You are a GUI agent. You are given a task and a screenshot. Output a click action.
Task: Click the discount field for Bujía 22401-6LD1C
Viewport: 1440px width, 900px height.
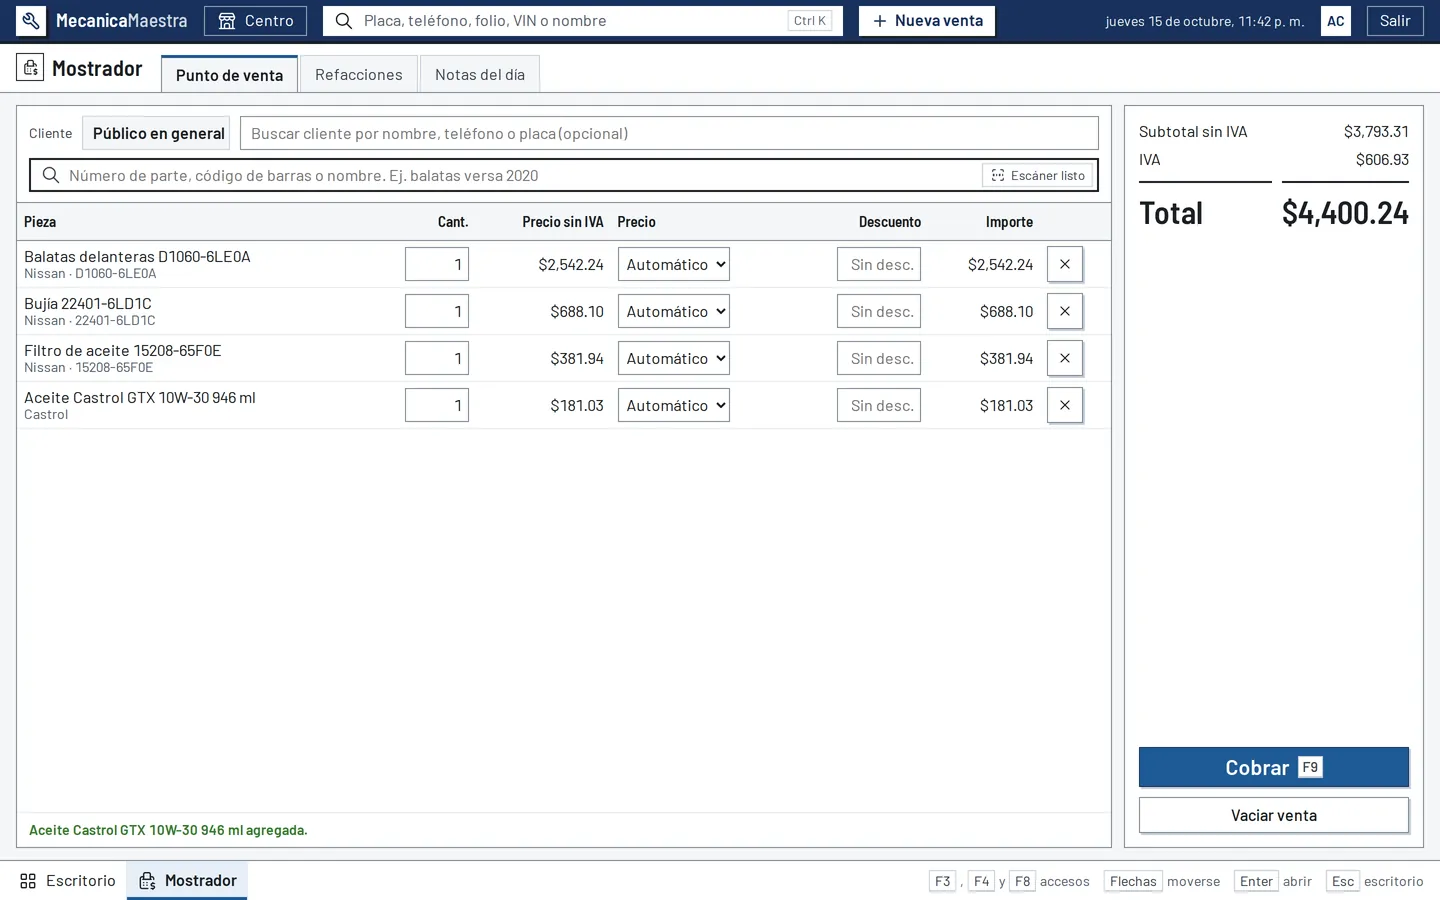click(879, 311)
